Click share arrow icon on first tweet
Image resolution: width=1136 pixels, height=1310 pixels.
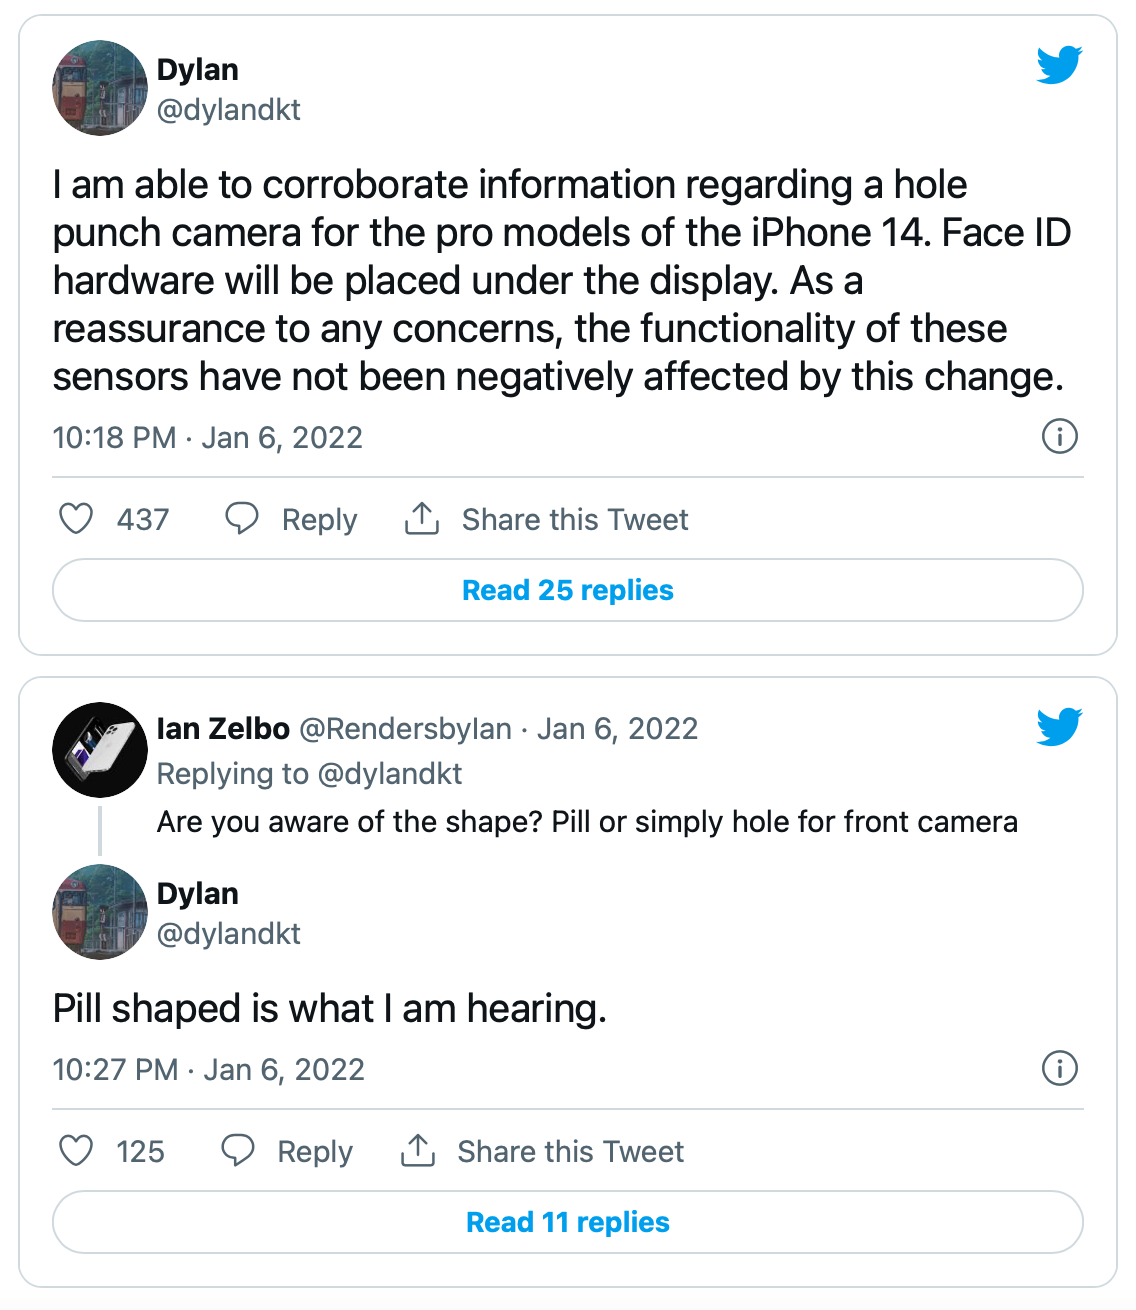pos(422,519)
